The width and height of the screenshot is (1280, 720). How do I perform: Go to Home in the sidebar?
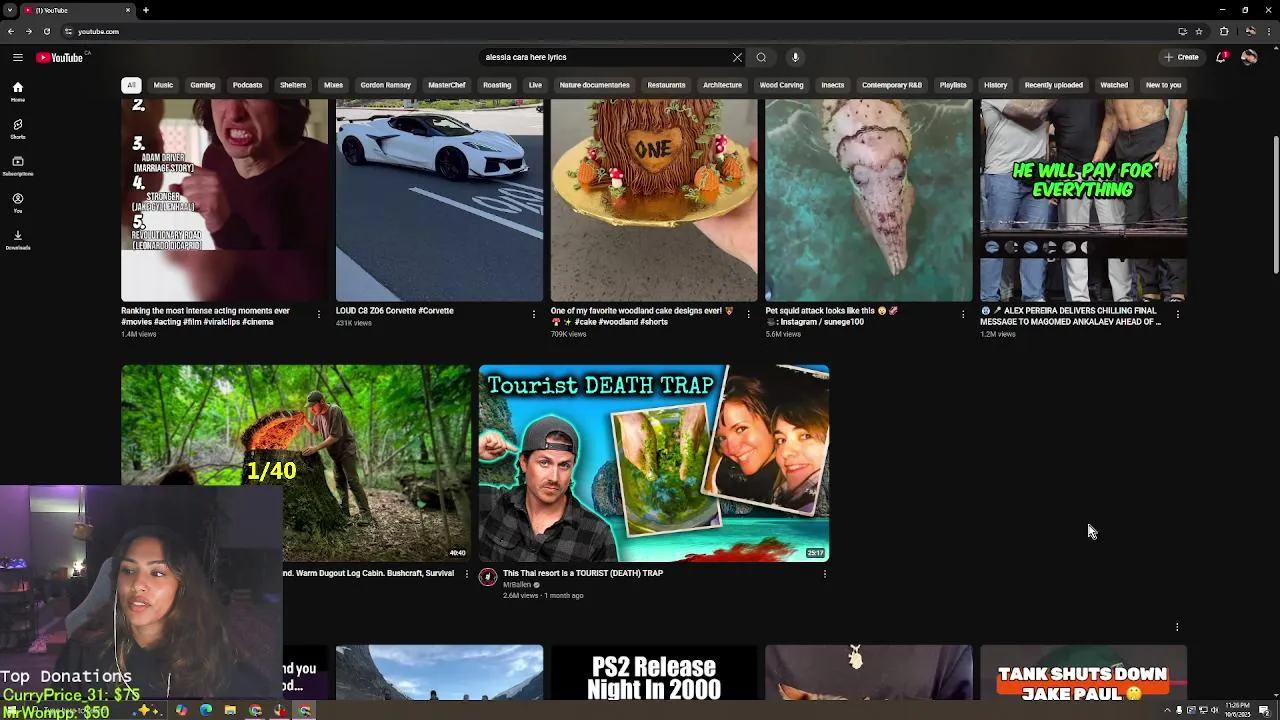click(x=17, y=92)
